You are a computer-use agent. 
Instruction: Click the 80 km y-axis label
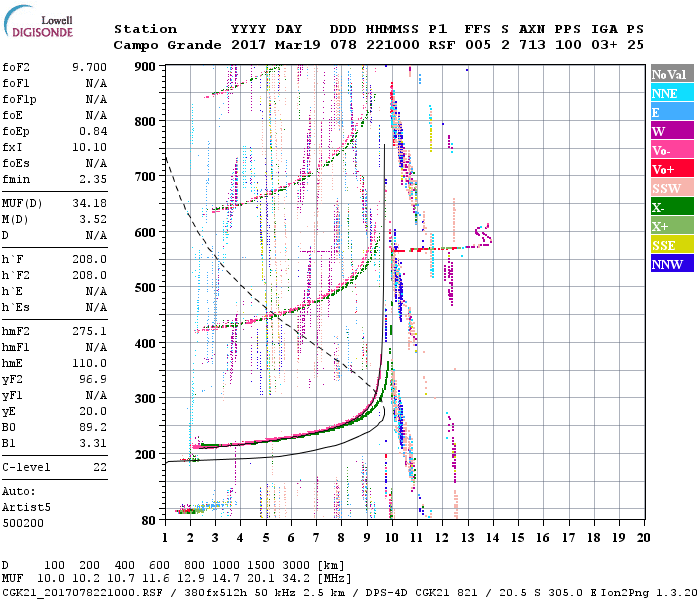click(148, 521)
